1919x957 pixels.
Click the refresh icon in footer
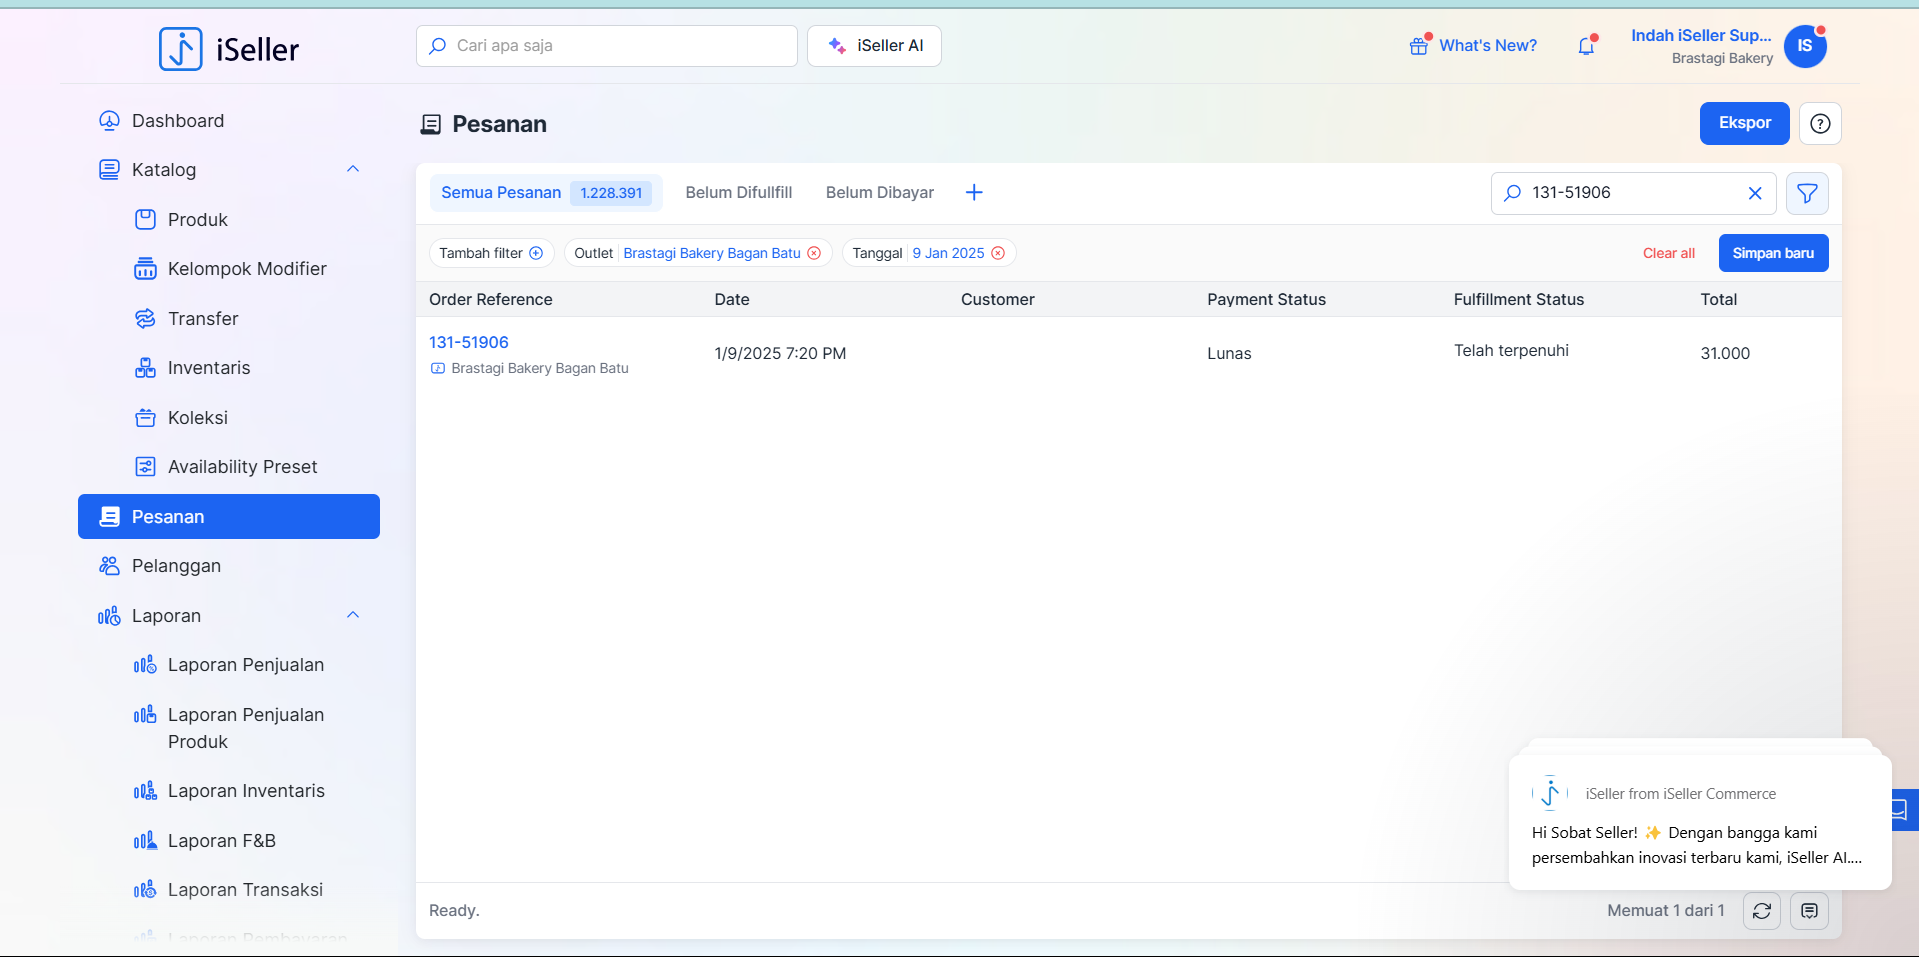pyautogui.click(x=1762, y=911)
